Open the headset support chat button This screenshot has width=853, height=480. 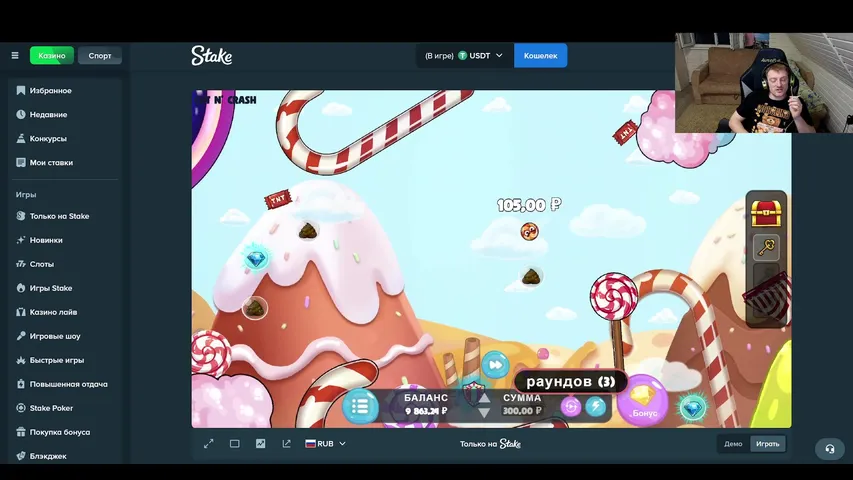(829, 449)
